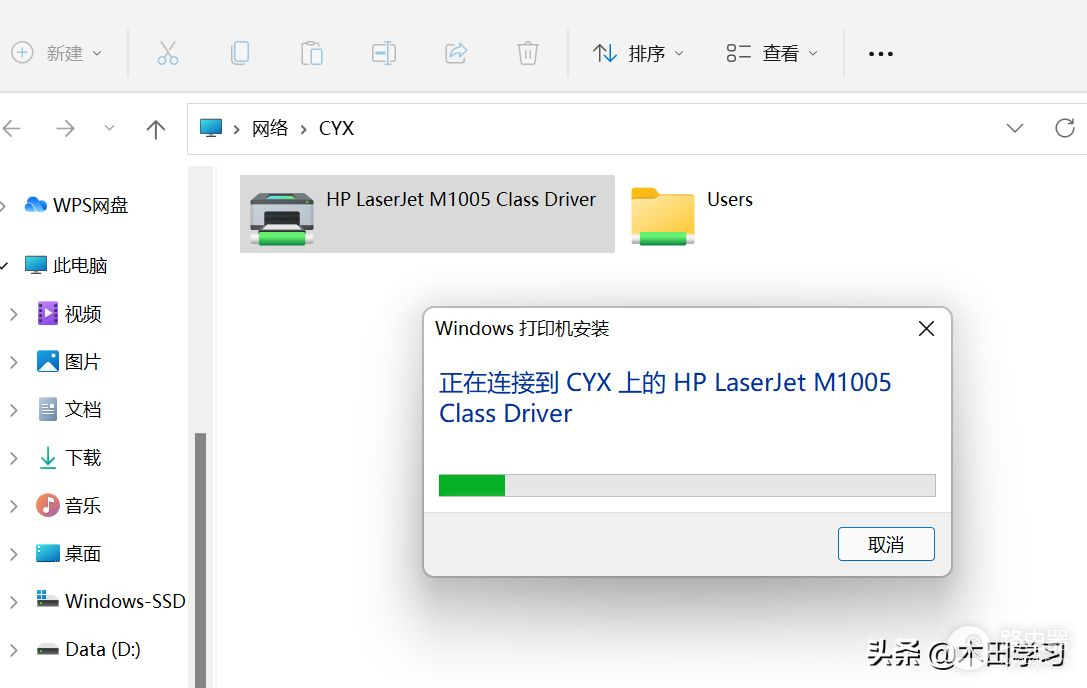
Task: Go back with the left arrow
Action: tap(12, 128)
